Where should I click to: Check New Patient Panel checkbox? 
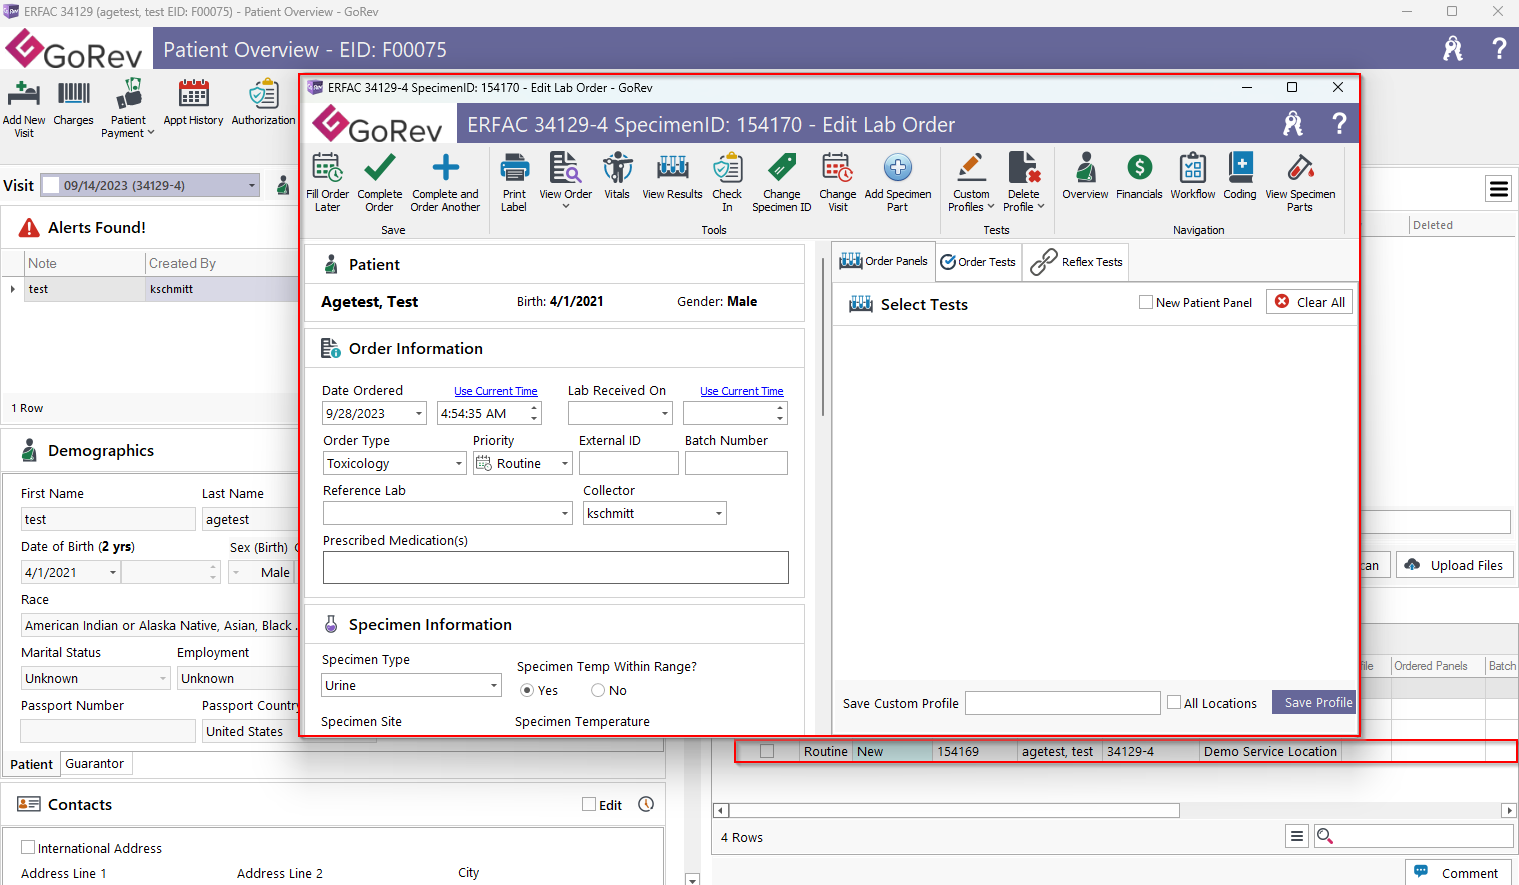point(1146,302)
